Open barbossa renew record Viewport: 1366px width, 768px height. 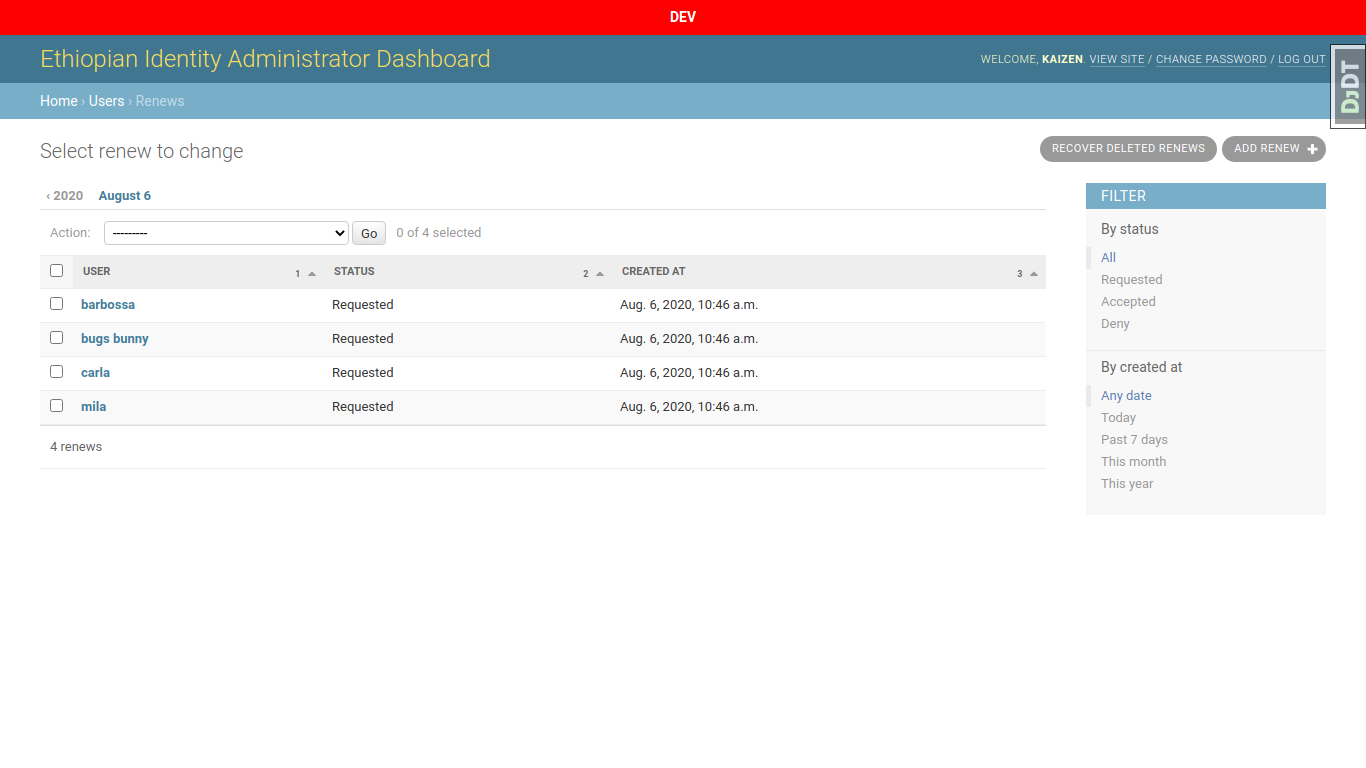point(108,305)
